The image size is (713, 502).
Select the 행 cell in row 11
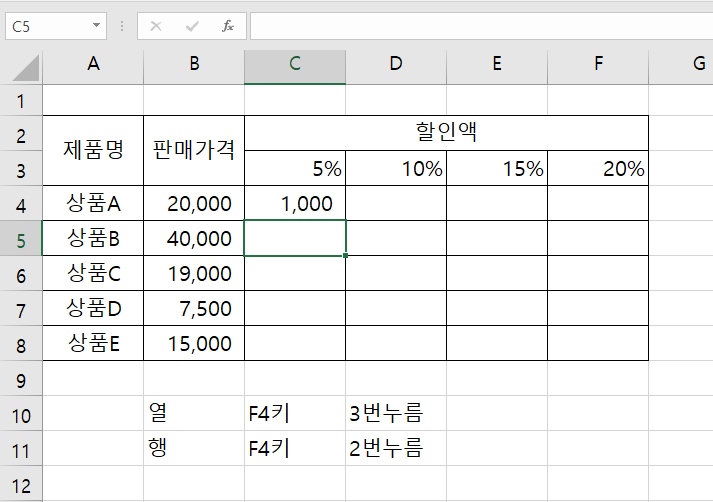click(x=194, y=448)
